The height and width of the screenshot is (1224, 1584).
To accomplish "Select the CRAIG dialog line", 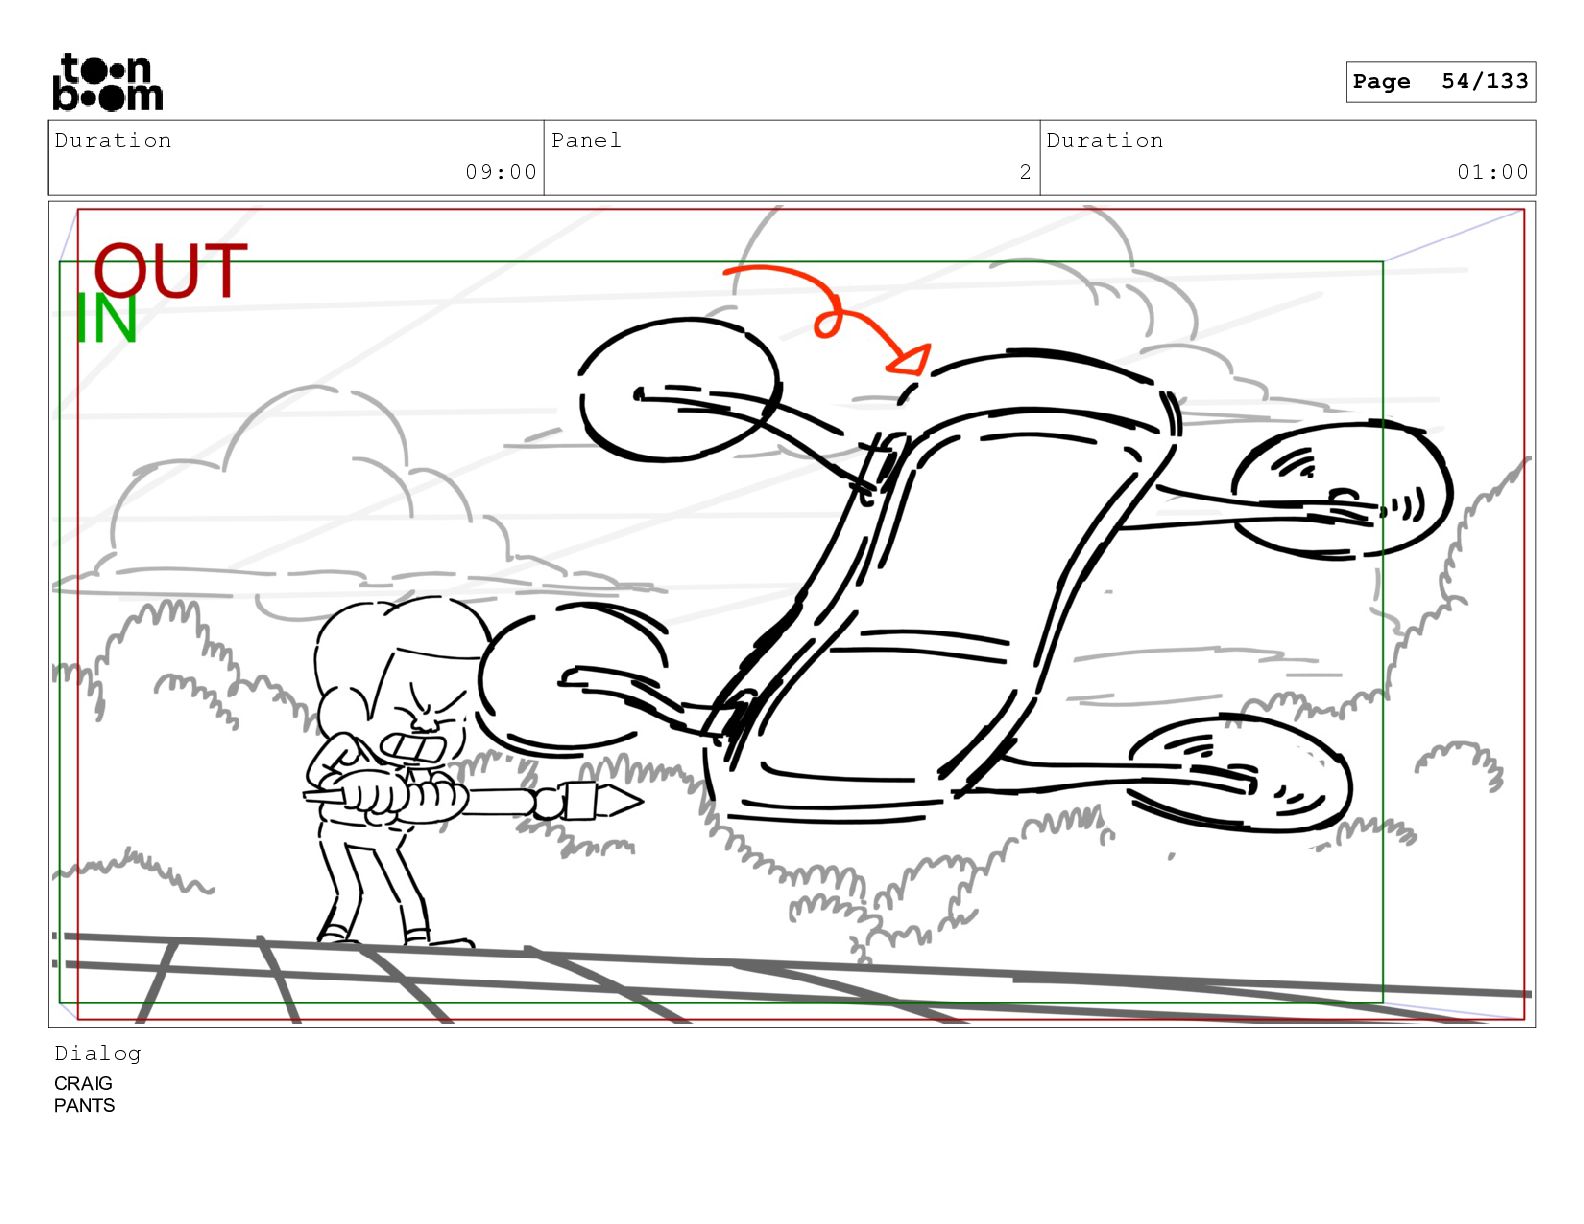I will pos(84,1083).
